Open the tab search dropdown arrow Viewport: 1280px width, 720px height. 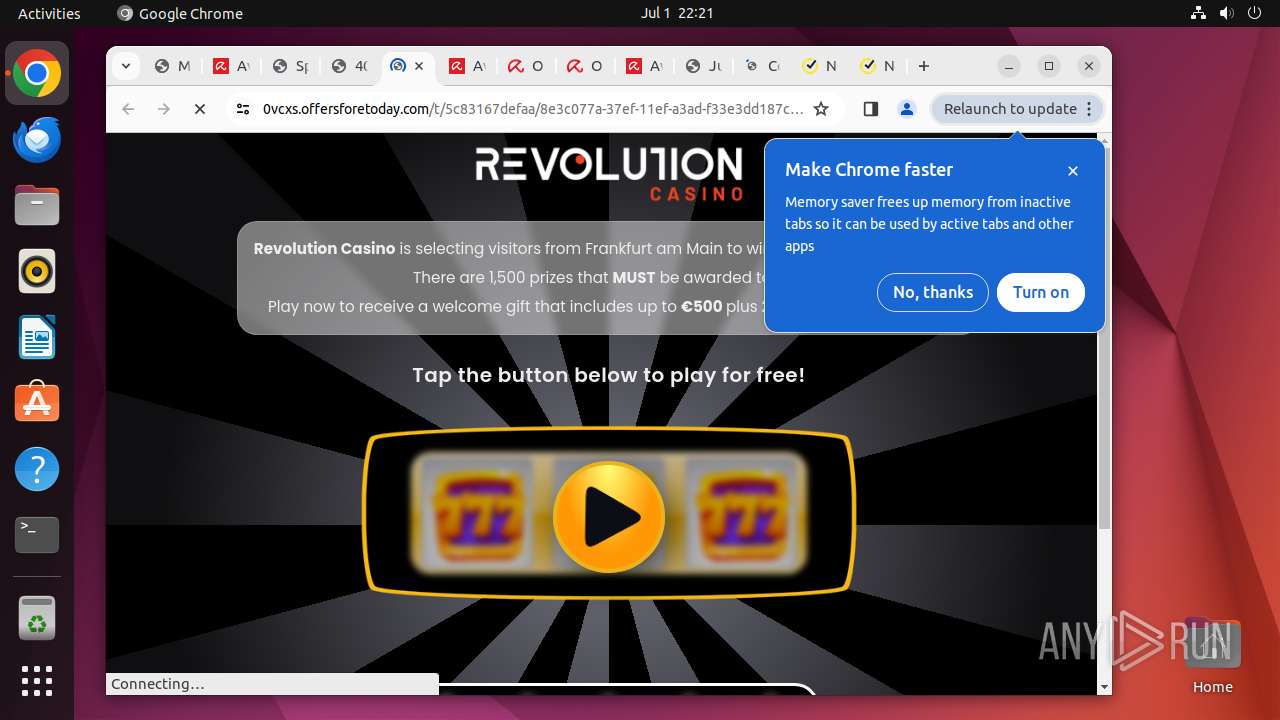click(125, 66)
